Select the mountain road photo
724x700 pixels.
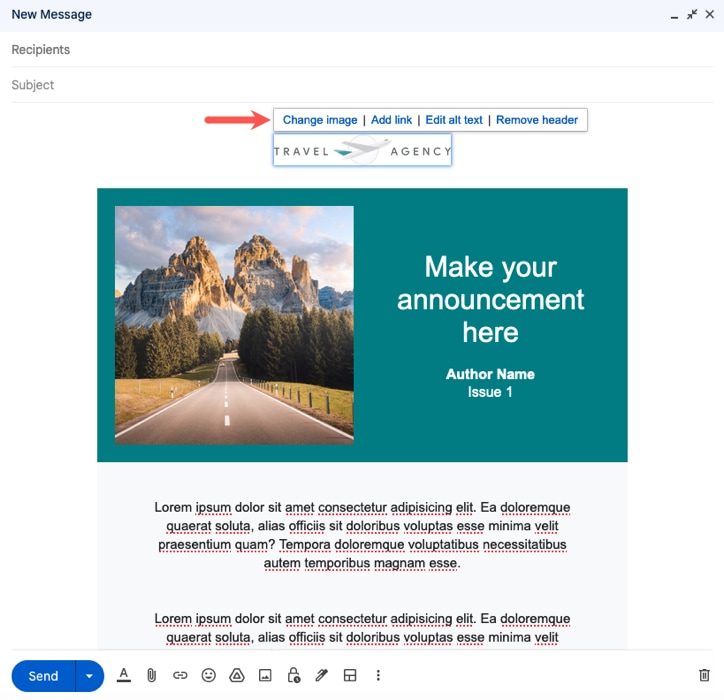tap(234, 325)
